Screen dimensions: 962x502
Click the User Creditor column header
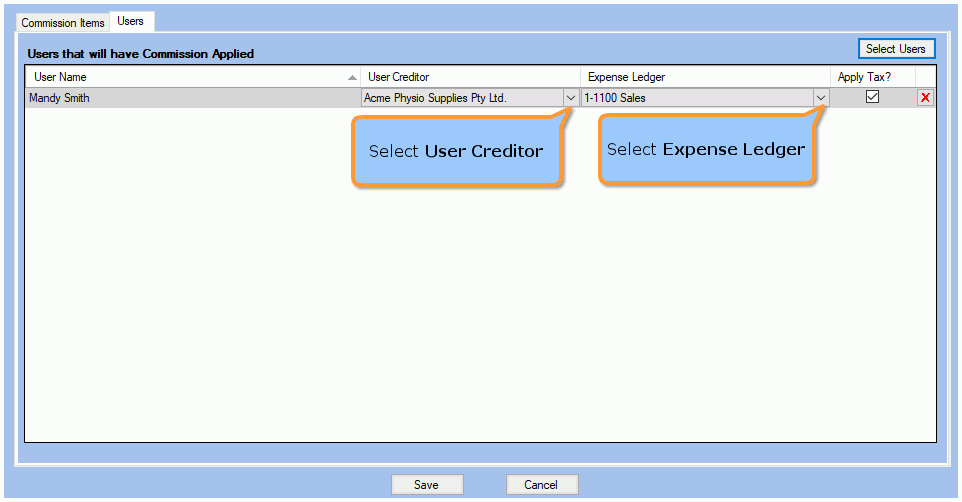pos(471,77)
